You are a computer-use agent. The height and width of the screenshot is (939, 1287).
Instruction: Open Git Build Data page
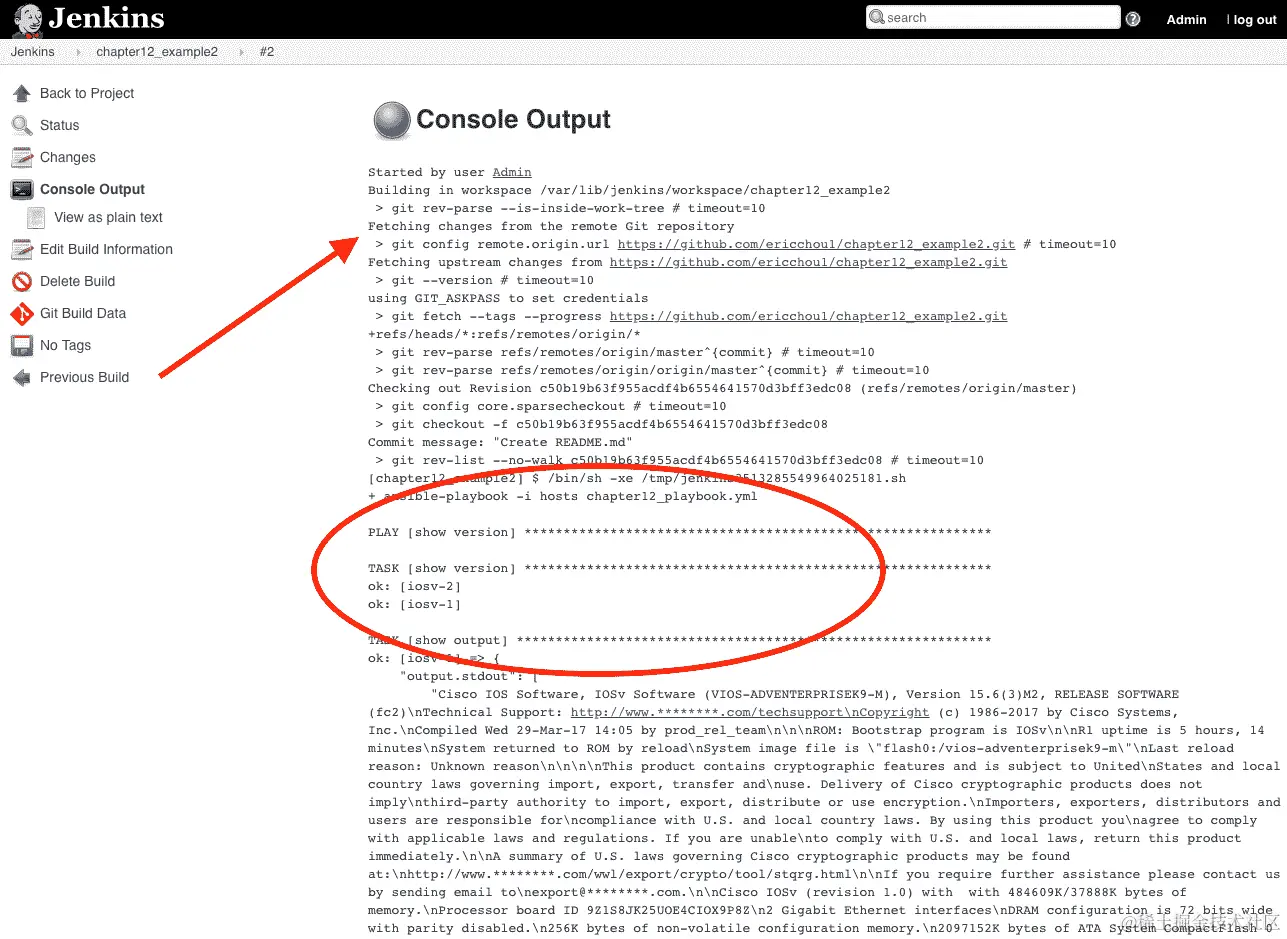tap(83, 313)
